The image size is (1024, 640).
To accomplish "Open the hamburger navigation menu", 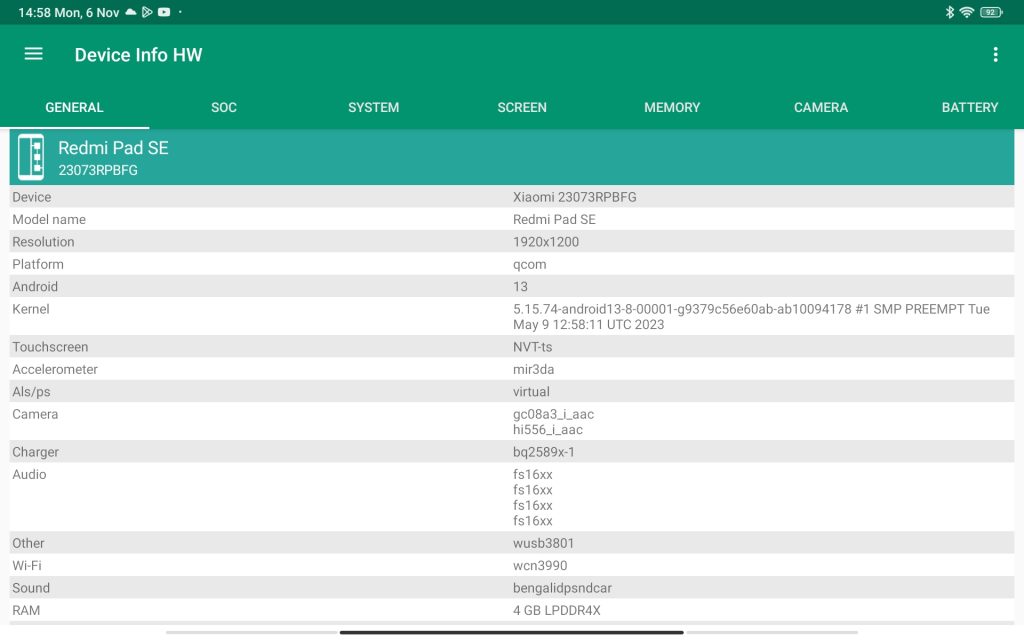I will tap(33, 54).
